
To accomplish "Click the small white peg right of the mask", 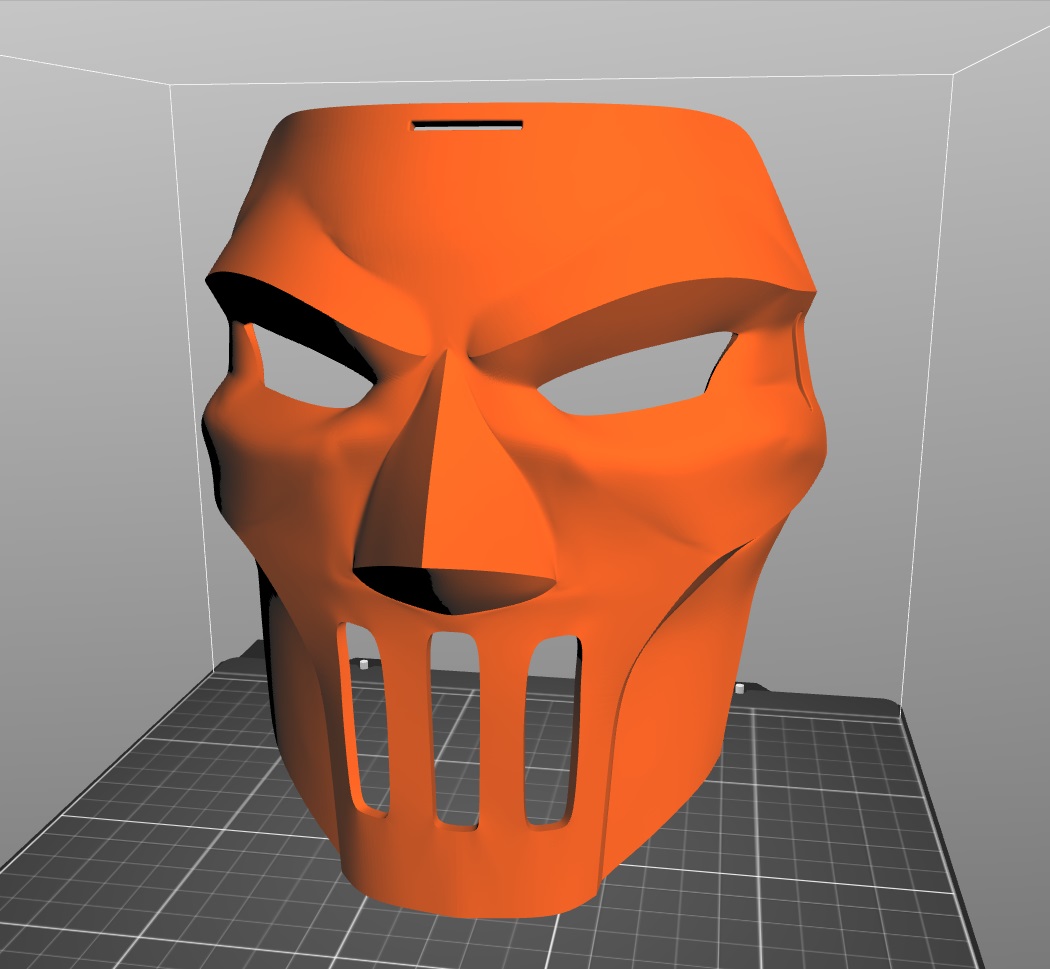I will [738, 688].
